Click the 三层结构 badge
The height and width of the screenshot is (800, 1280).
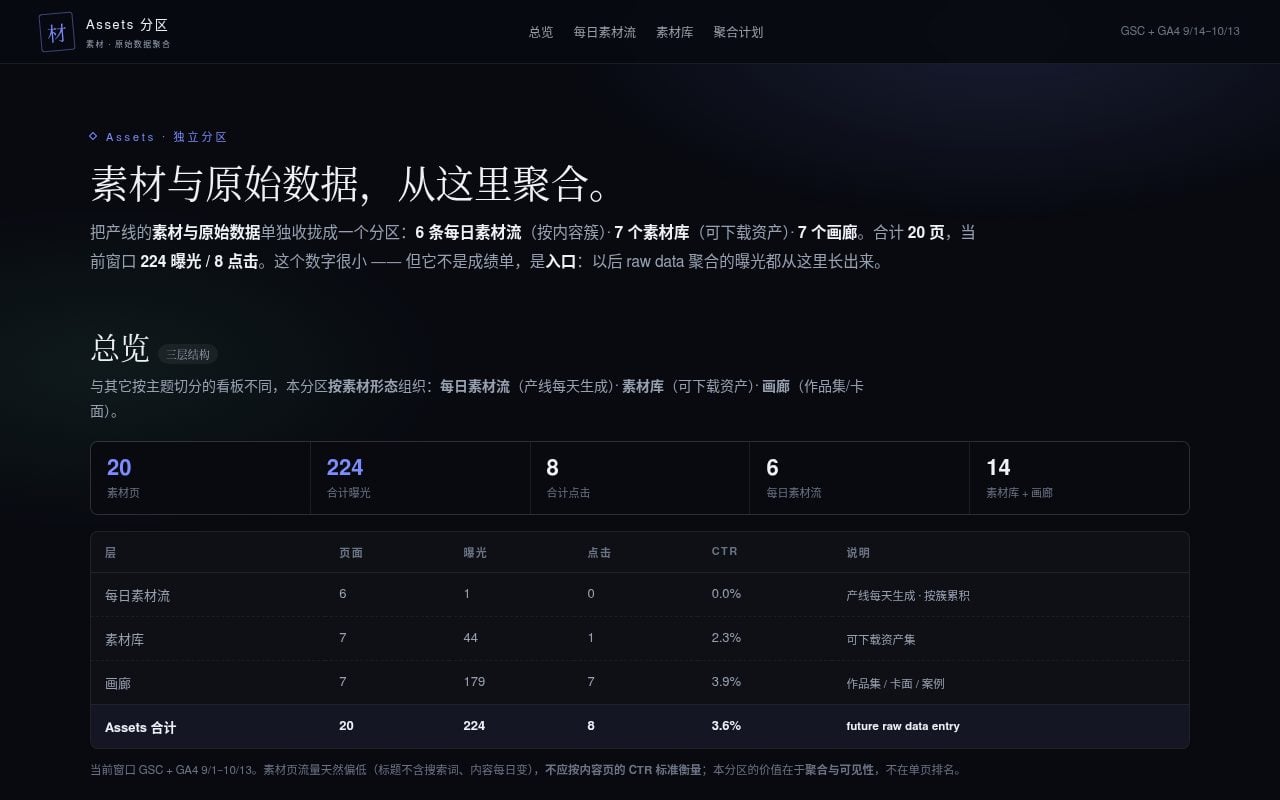pos(188,354)
